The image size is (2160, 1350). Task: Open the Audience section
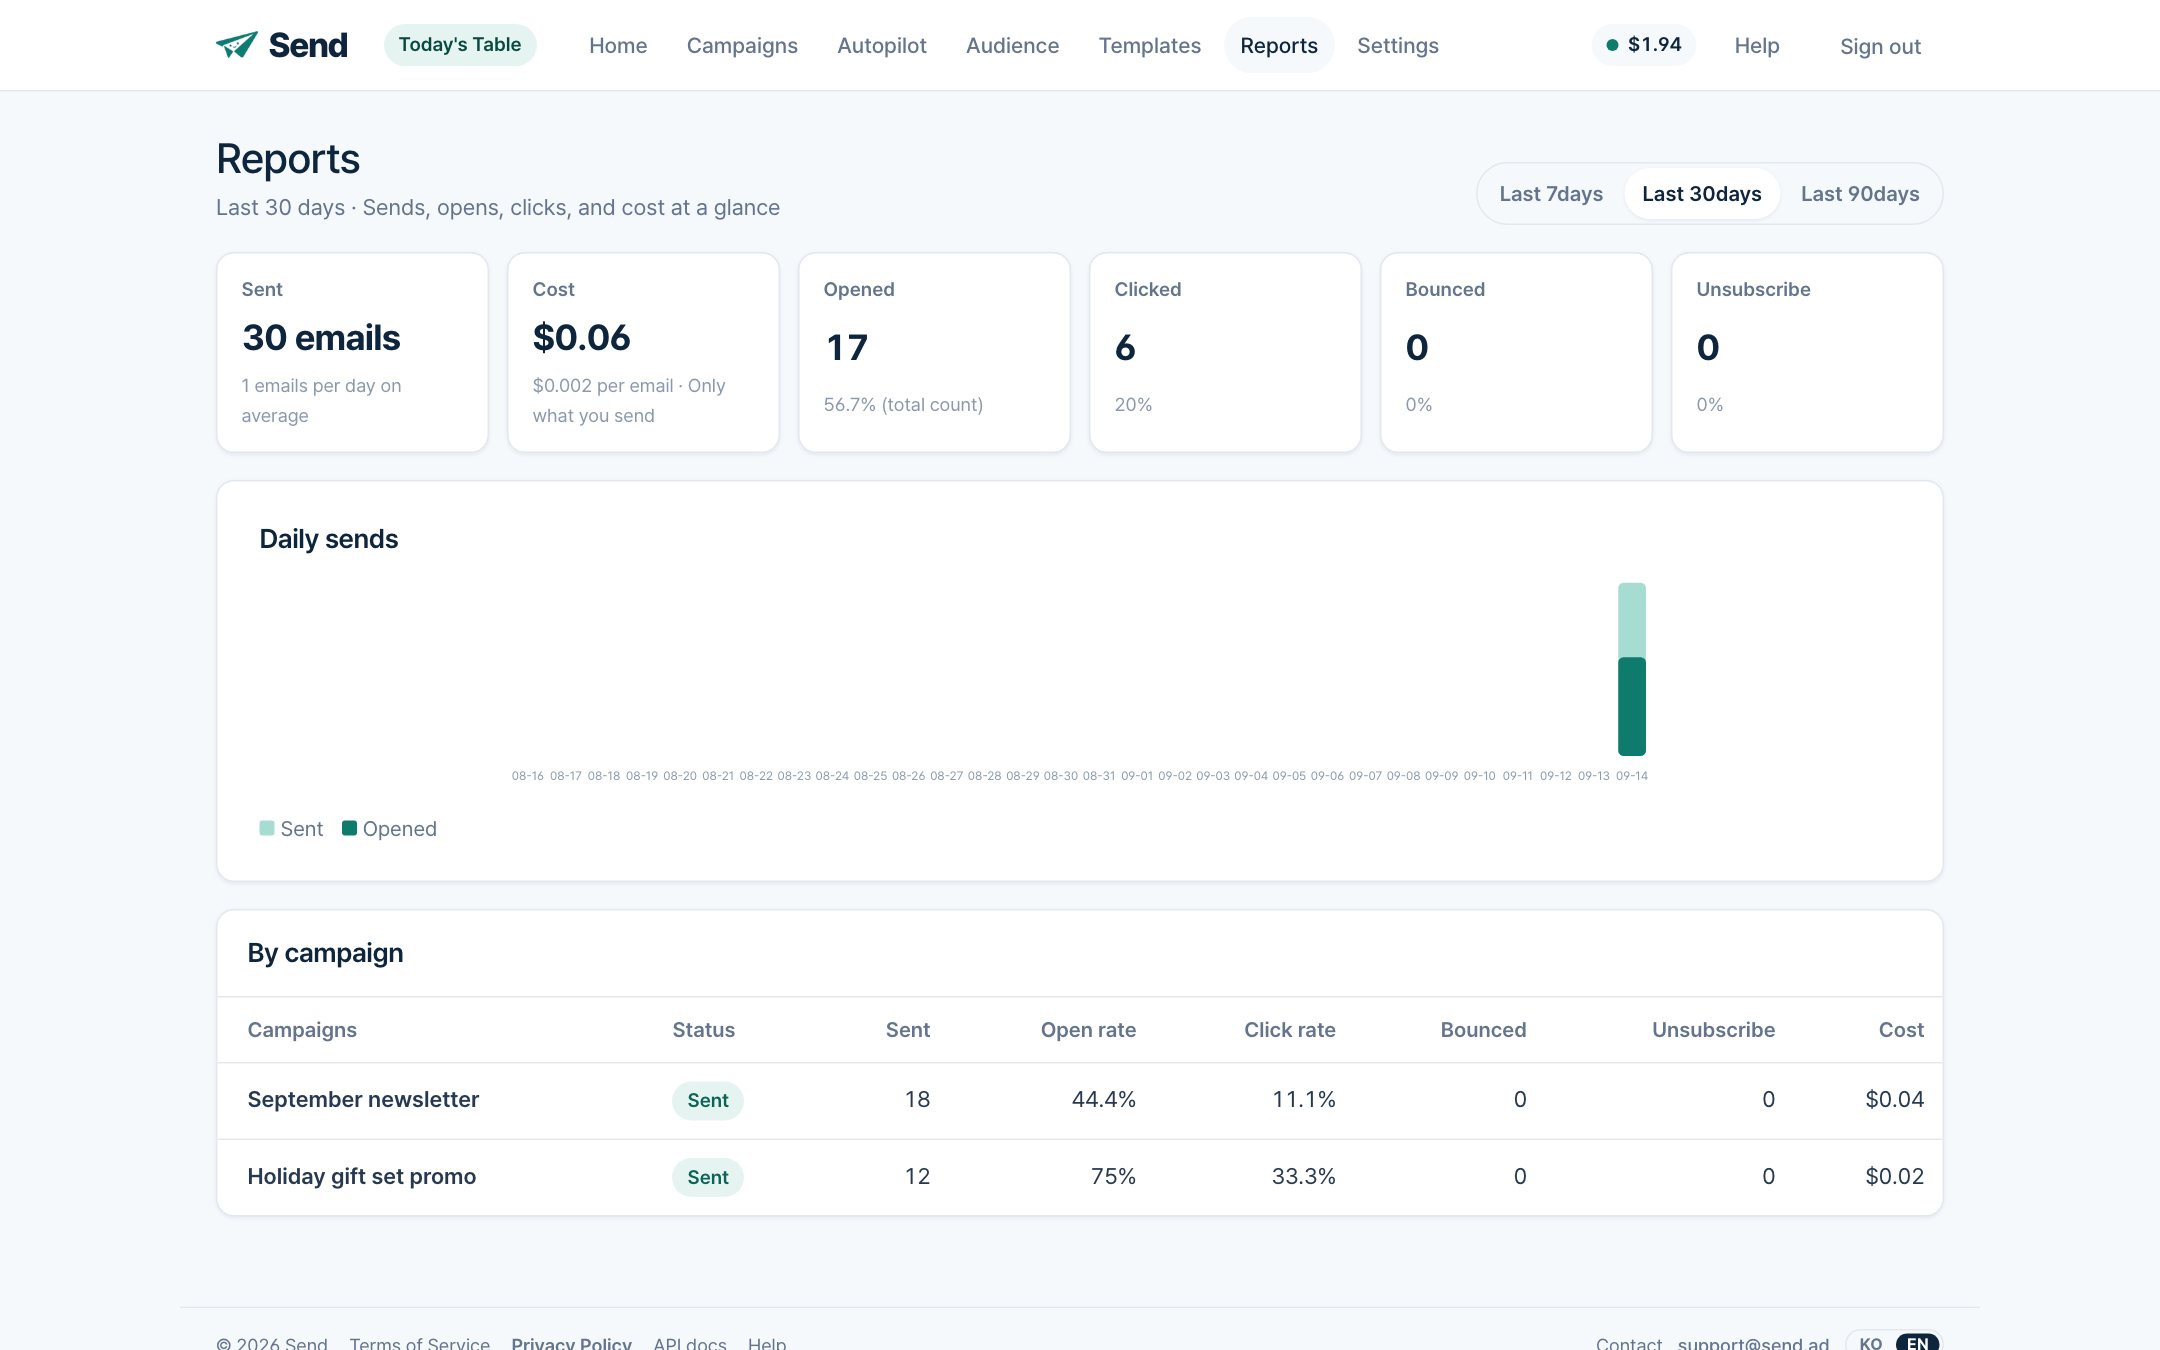coord(1012,45)
